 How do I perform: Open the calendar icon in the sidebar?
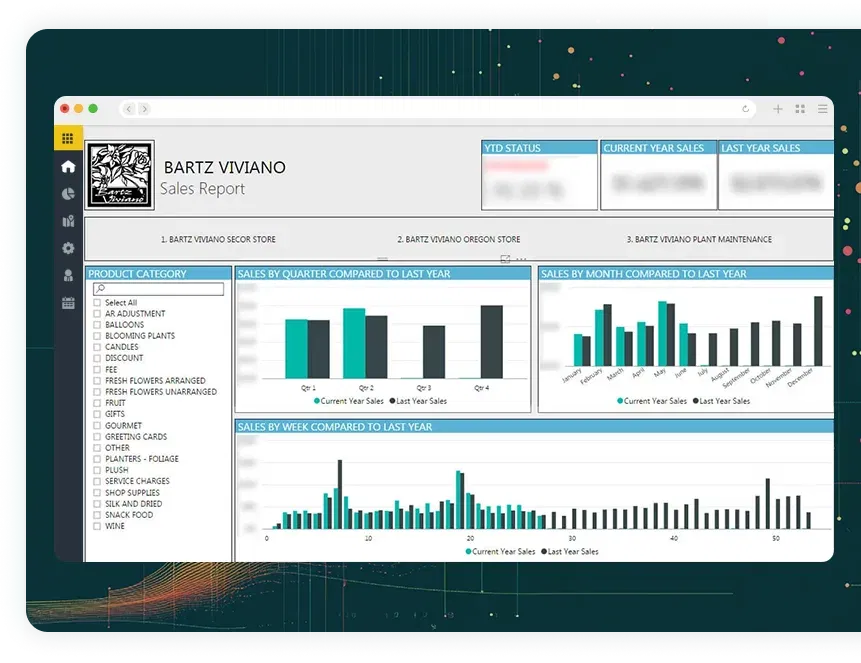68,302
